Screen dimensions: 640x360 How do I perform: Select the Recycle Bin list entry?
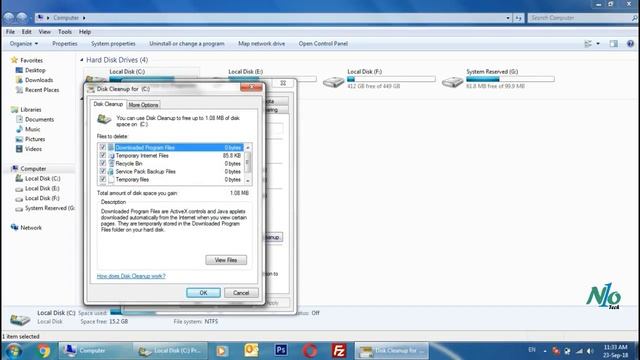click(171, 163)
